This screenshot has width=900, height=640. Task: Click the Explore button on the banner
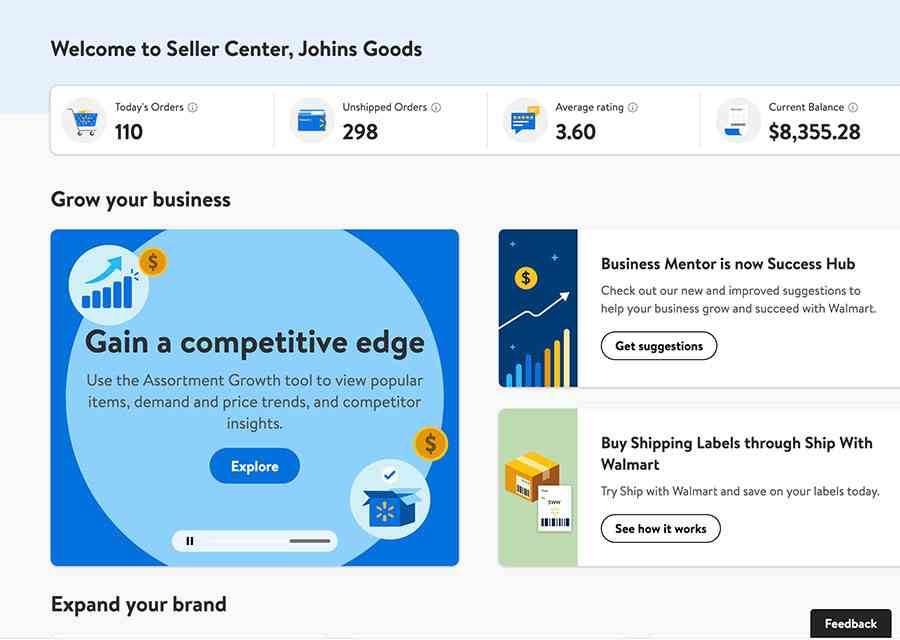point(254,466)
